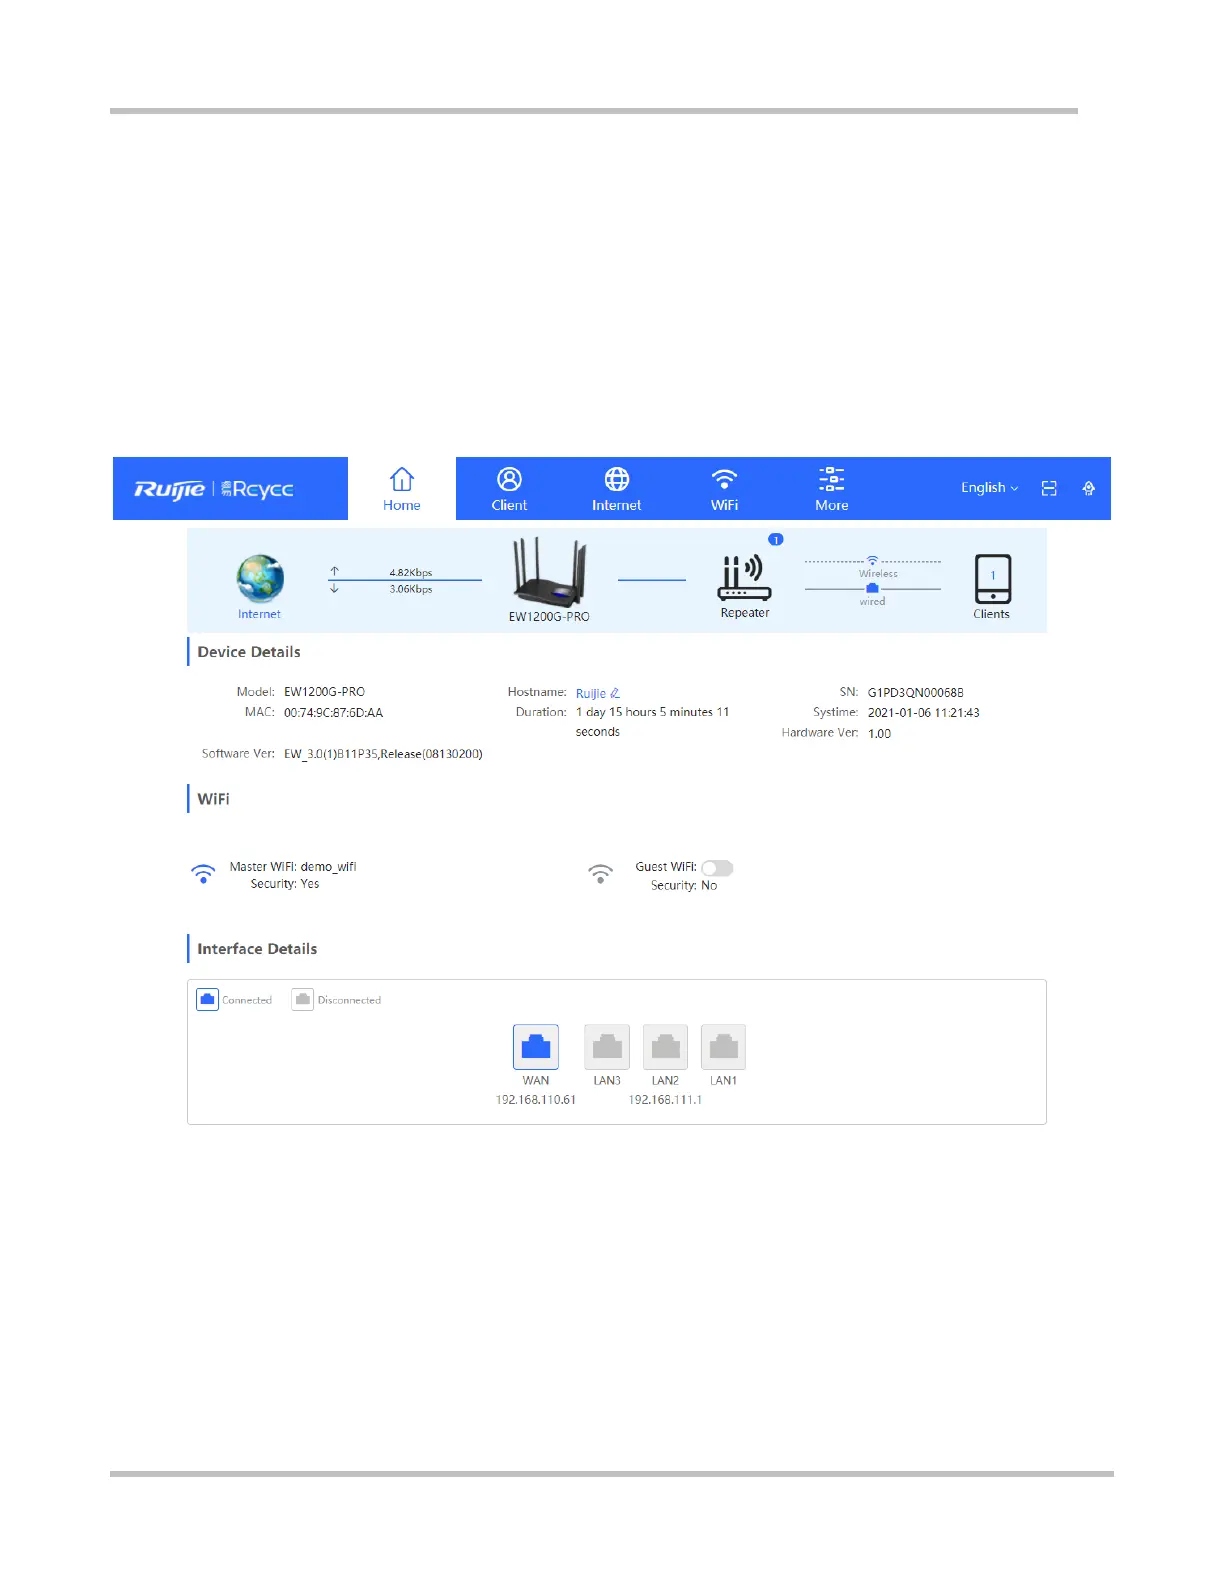Select the WAN port icon
The height and width of the screenshot is (1584, 1224).
click(x=536, y=1047)
